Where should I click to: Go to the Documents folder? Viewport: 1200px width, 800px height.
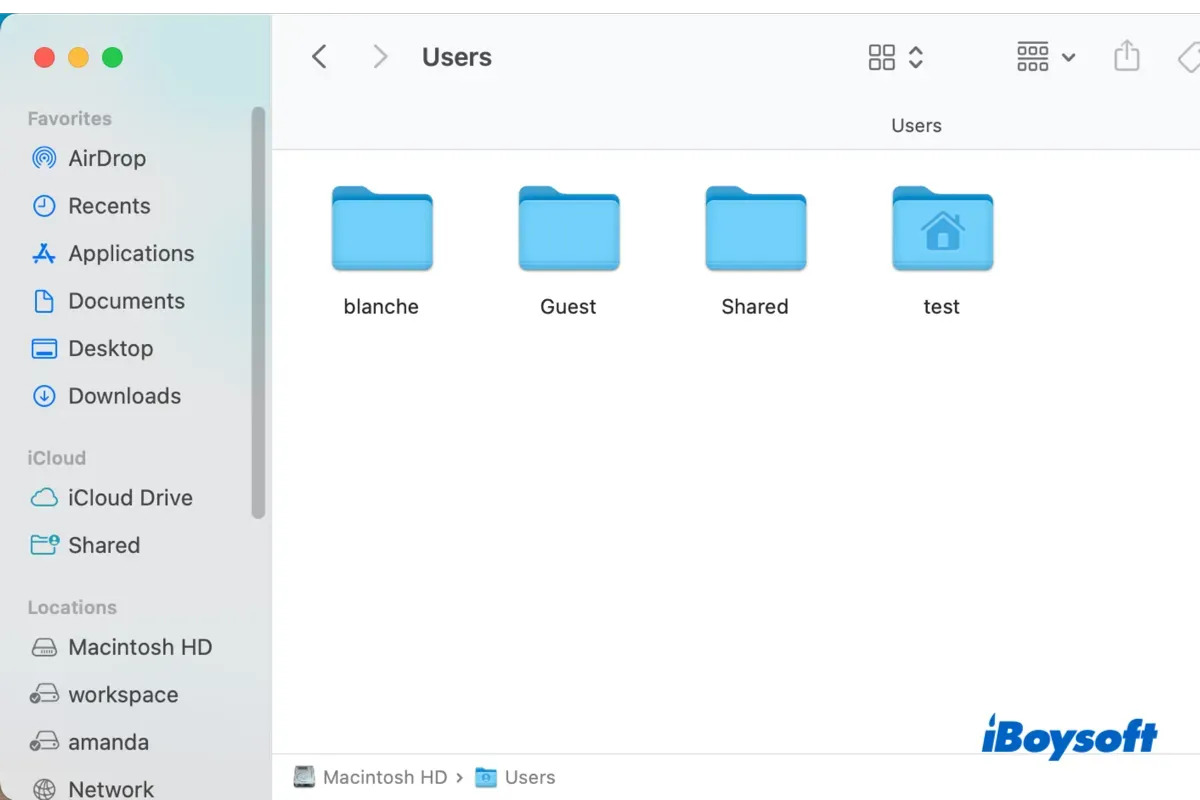pos(108,301)
